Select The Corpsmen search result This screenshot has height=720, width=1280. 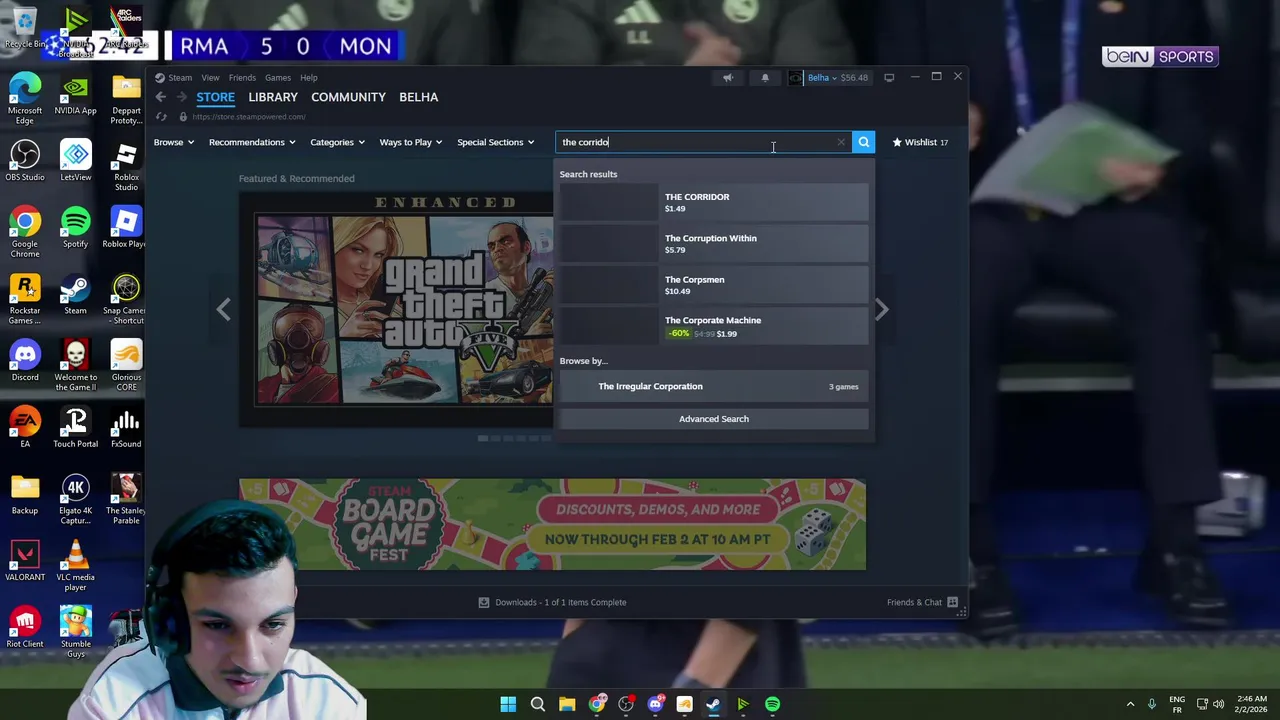tap(714, 285)
